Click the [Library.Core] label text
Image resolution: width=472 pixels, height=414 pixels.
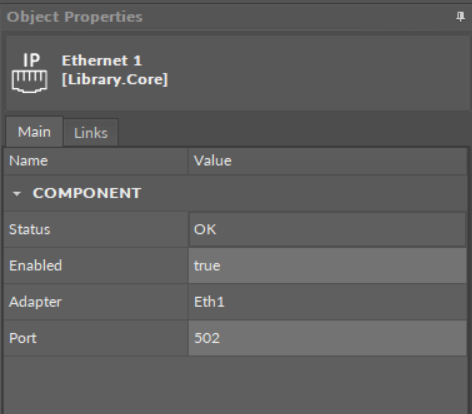point(115,80)
